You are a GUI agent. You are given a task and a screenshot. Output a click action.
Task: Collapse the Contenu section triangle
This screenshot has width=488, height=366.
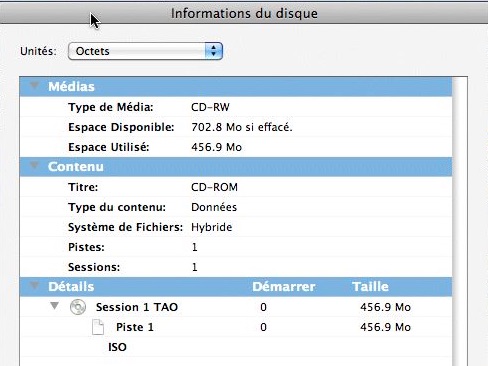[34, 166]
